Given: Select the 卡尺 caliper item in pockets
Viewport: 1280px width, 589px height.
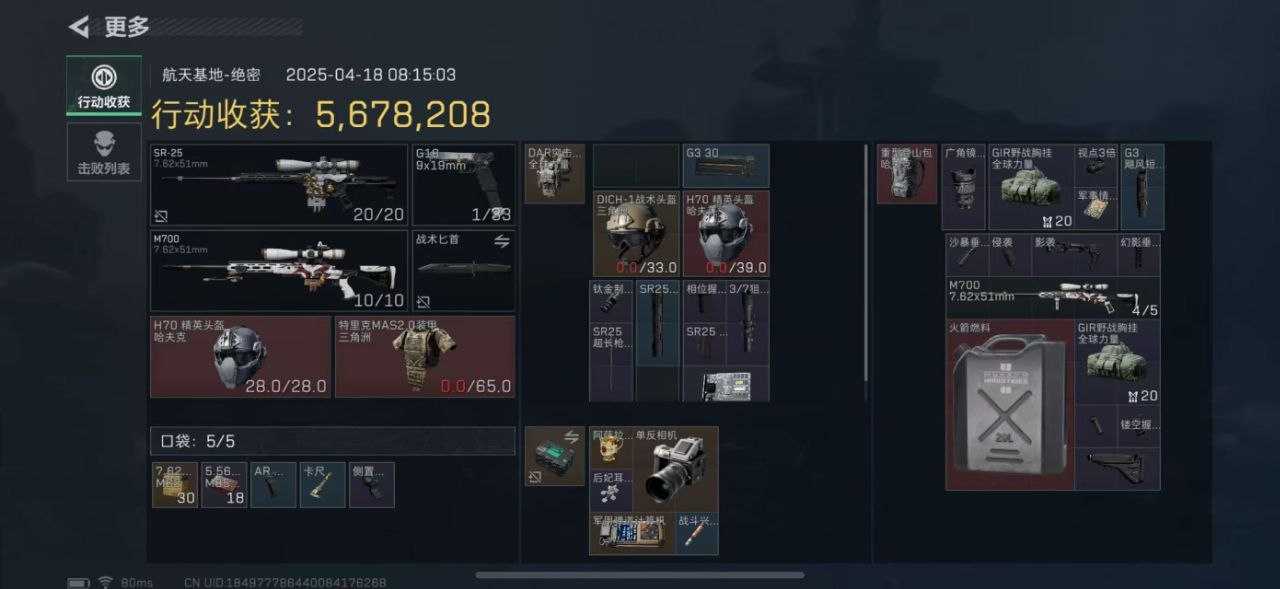Looking at the screenshot, I should 322,484.
